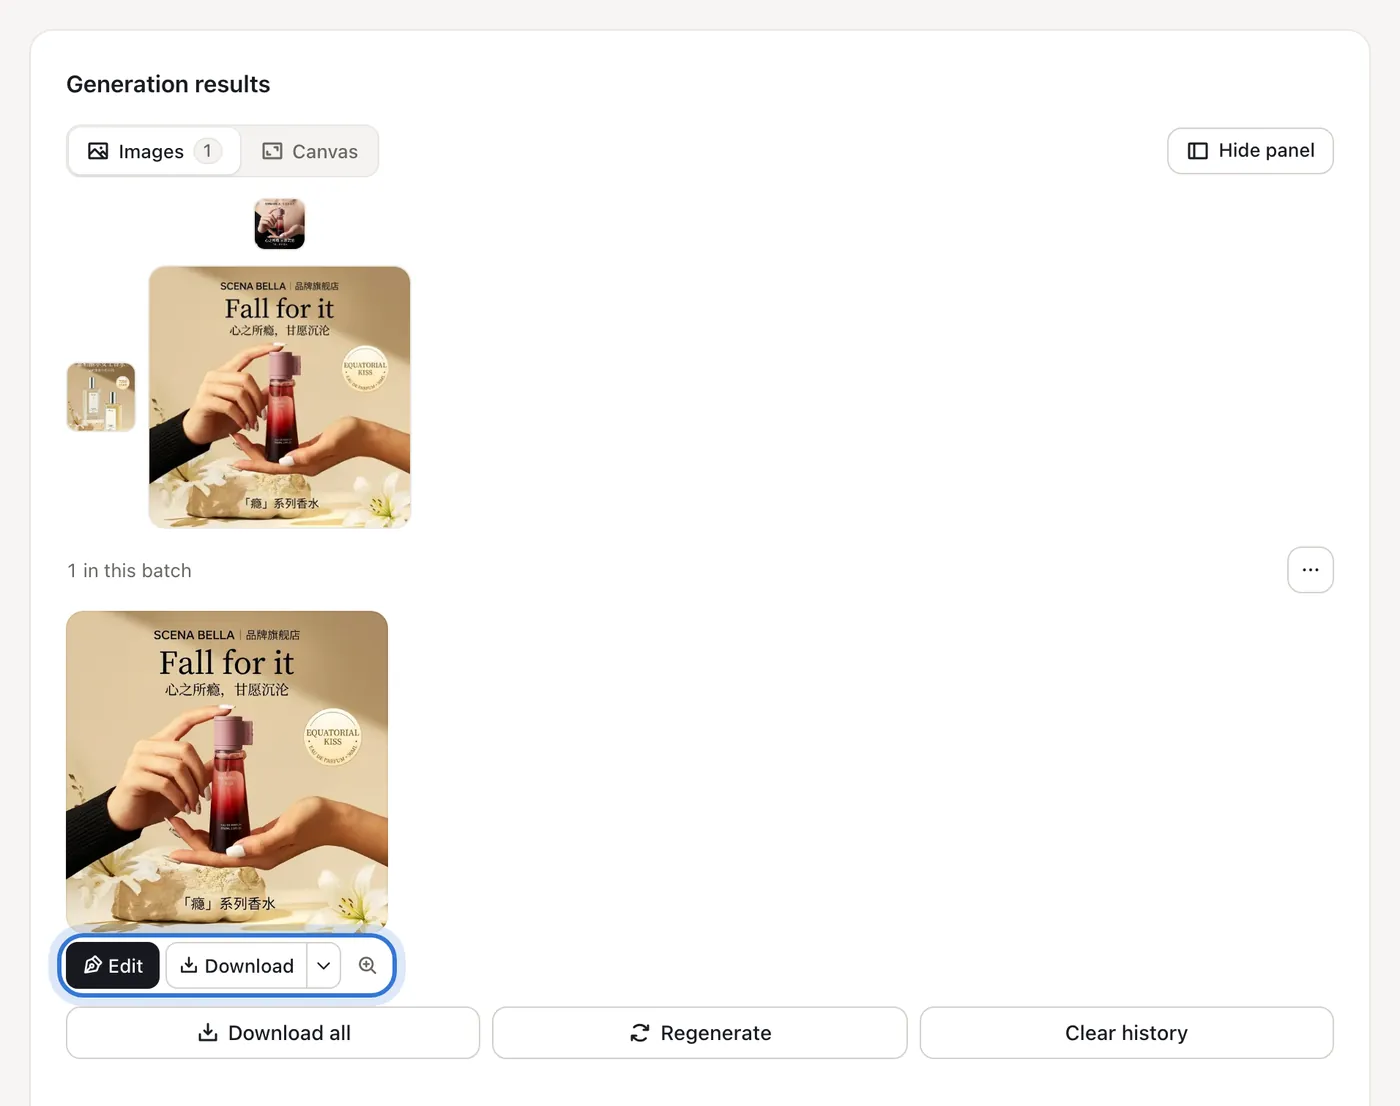Screen dimensions: 1400x1106
Task: Click the Hide panel button
Action: (1250, 151)
